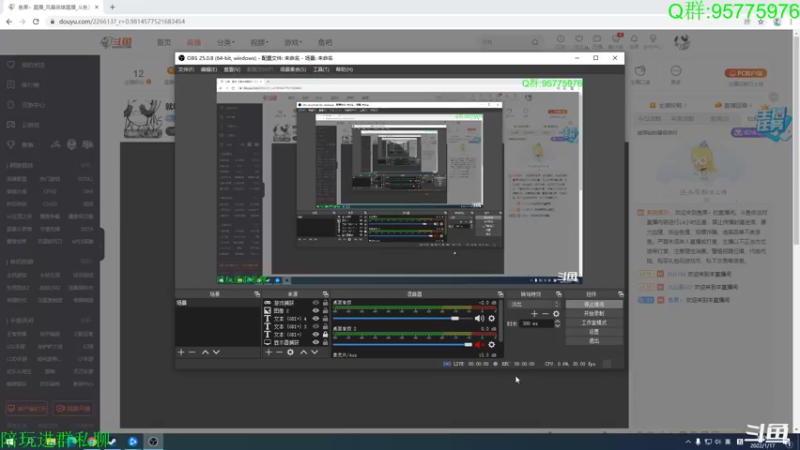
Task: Open Douyu watch history clock icon
Action: (x=561, y=39)
